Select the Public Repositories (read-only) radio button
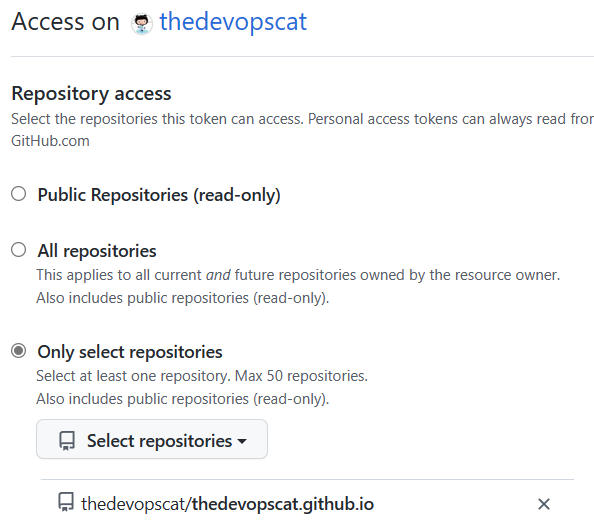This screenshot has height=529, width=594. click(19, 194)
